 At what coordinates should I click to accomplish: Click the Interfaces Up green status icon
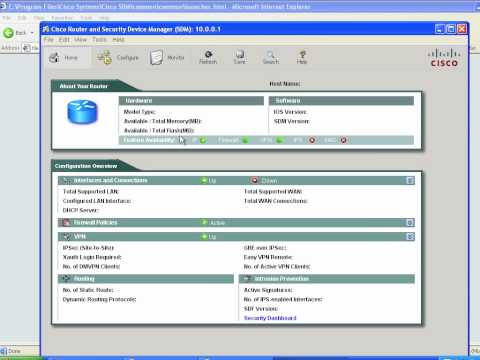point(204,180)
